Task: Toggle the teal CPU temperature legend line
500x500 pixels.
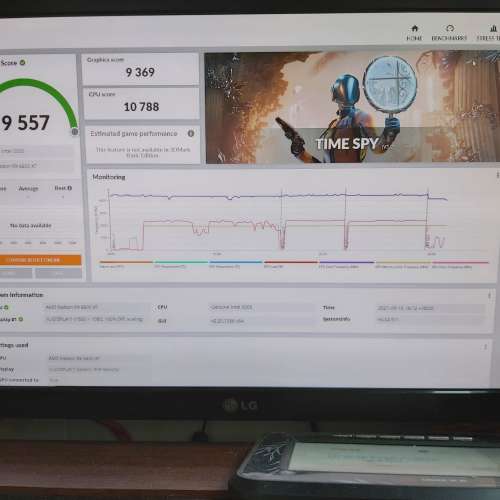Action: [181, 262]
